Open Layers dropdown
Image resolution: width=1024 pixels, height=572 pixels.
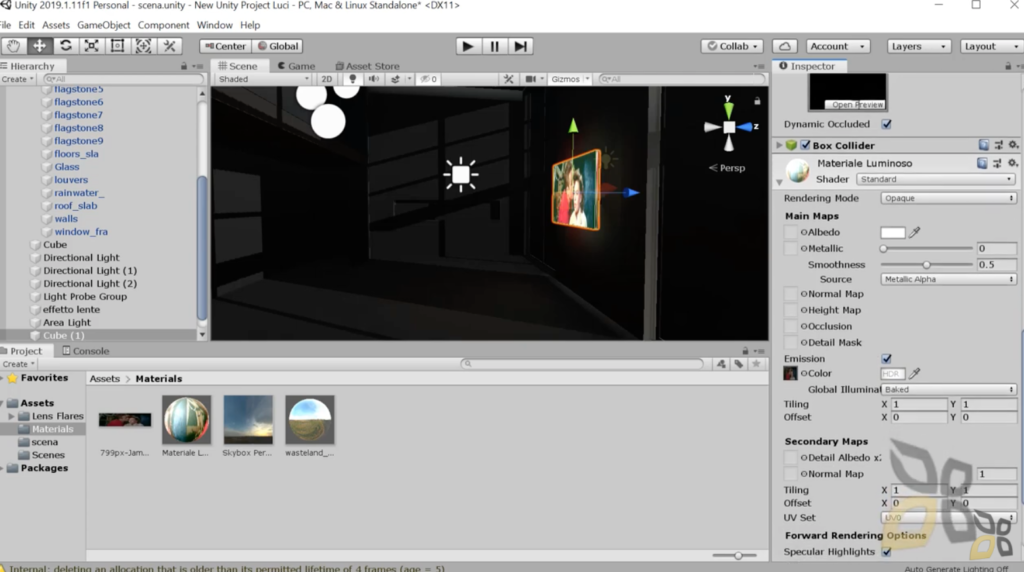pyautogui.click(x=918, y=46)
